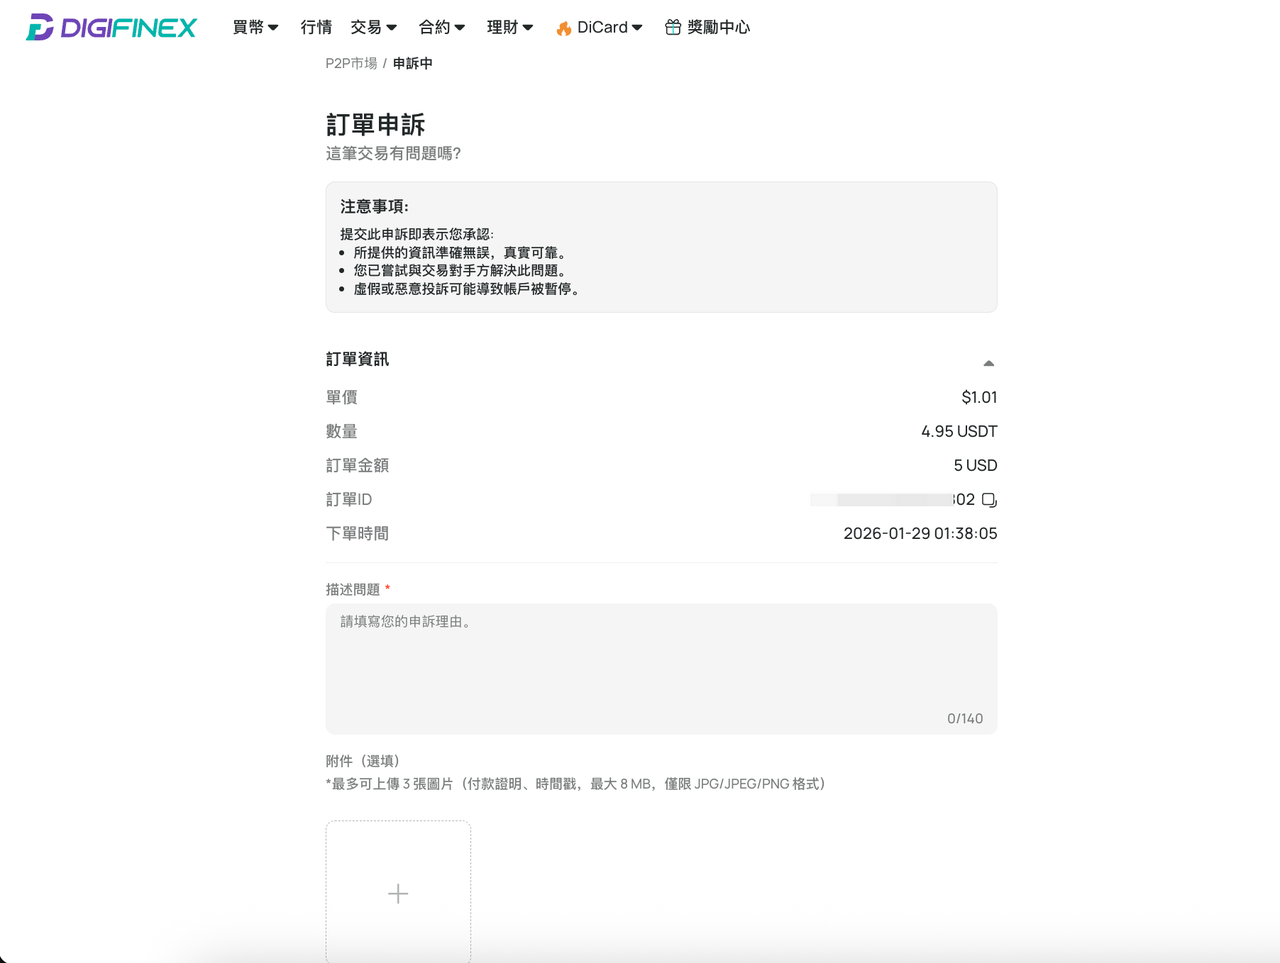
Task: Click the 描述問題 appeal reason text box
Action: [661, 669]
